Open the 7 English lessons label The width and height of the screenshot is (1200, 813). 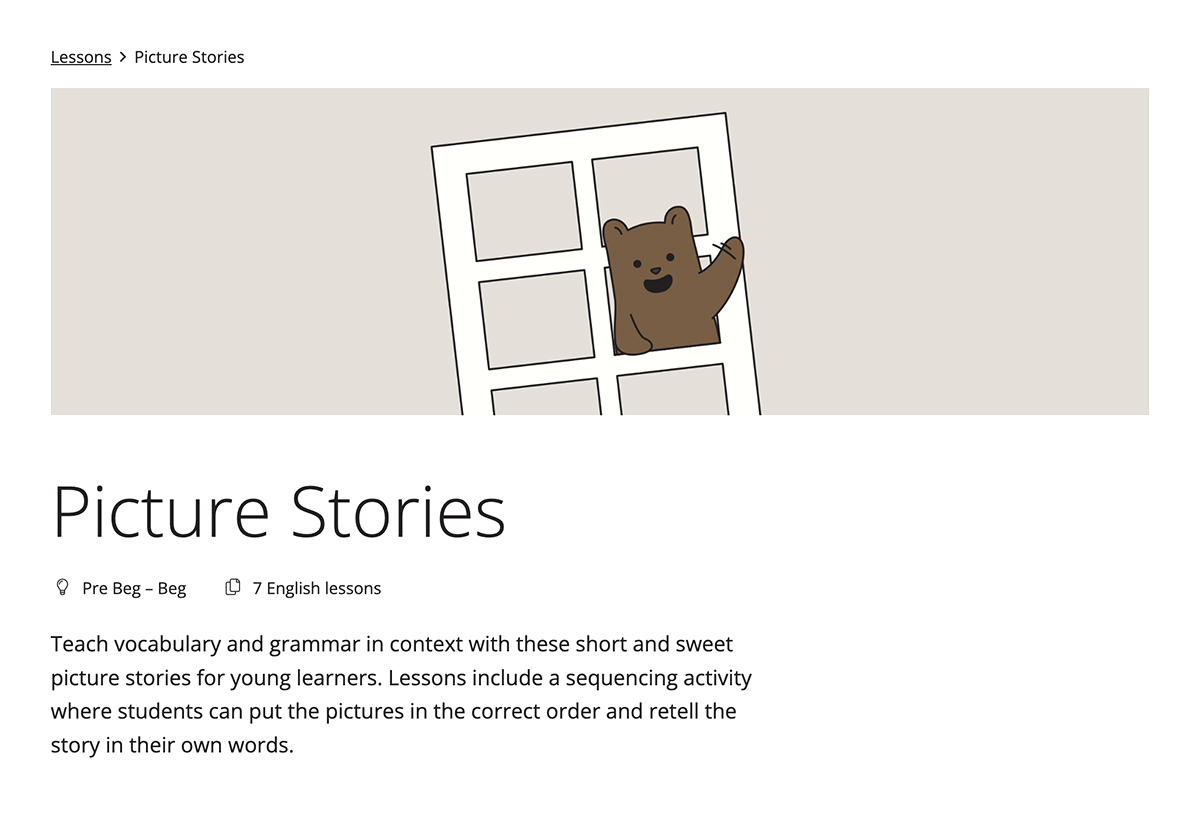[x=317, y=588]
